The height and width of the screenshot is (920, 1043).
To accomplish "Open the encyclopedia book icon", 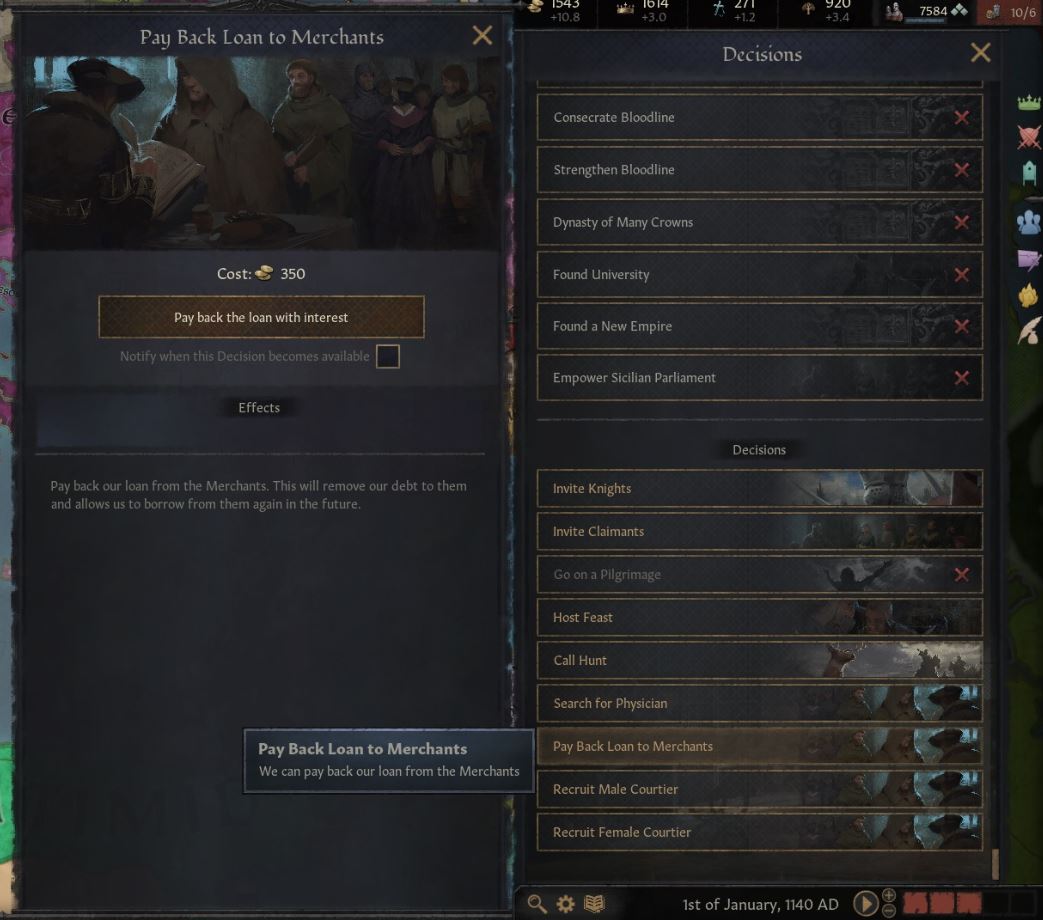I will (594, 903).
